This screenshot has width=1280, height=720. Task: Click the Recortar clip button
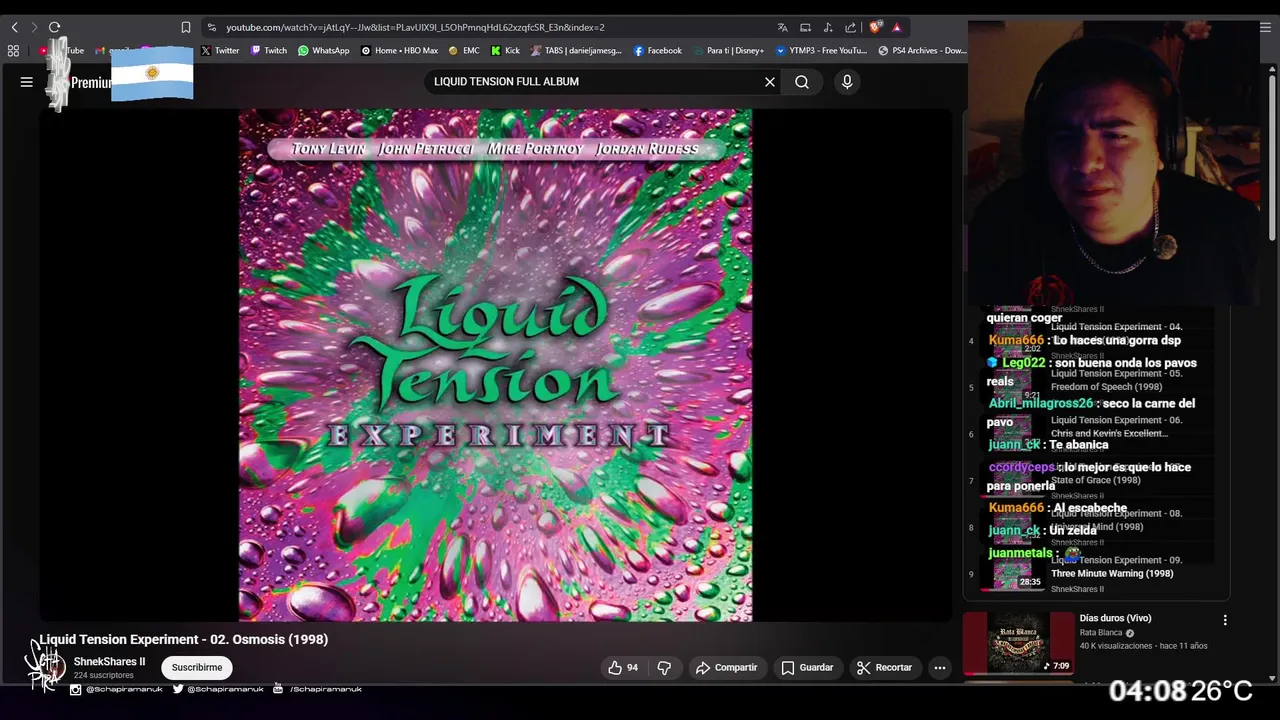(884, 667)
